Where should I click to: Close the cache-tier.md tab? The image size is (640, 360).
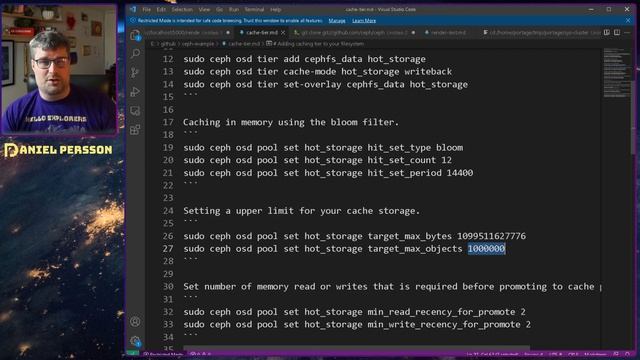283,32
